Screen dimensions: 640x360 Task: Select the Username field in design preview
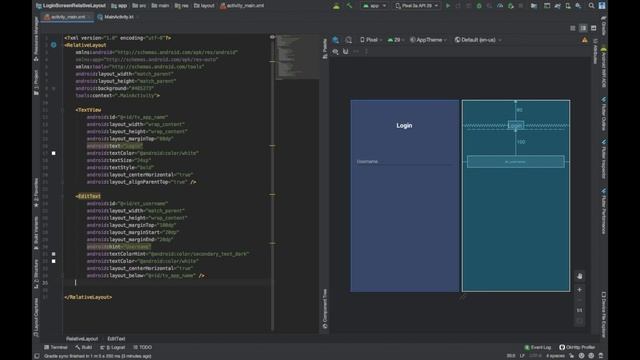click(x=404, y=162)
